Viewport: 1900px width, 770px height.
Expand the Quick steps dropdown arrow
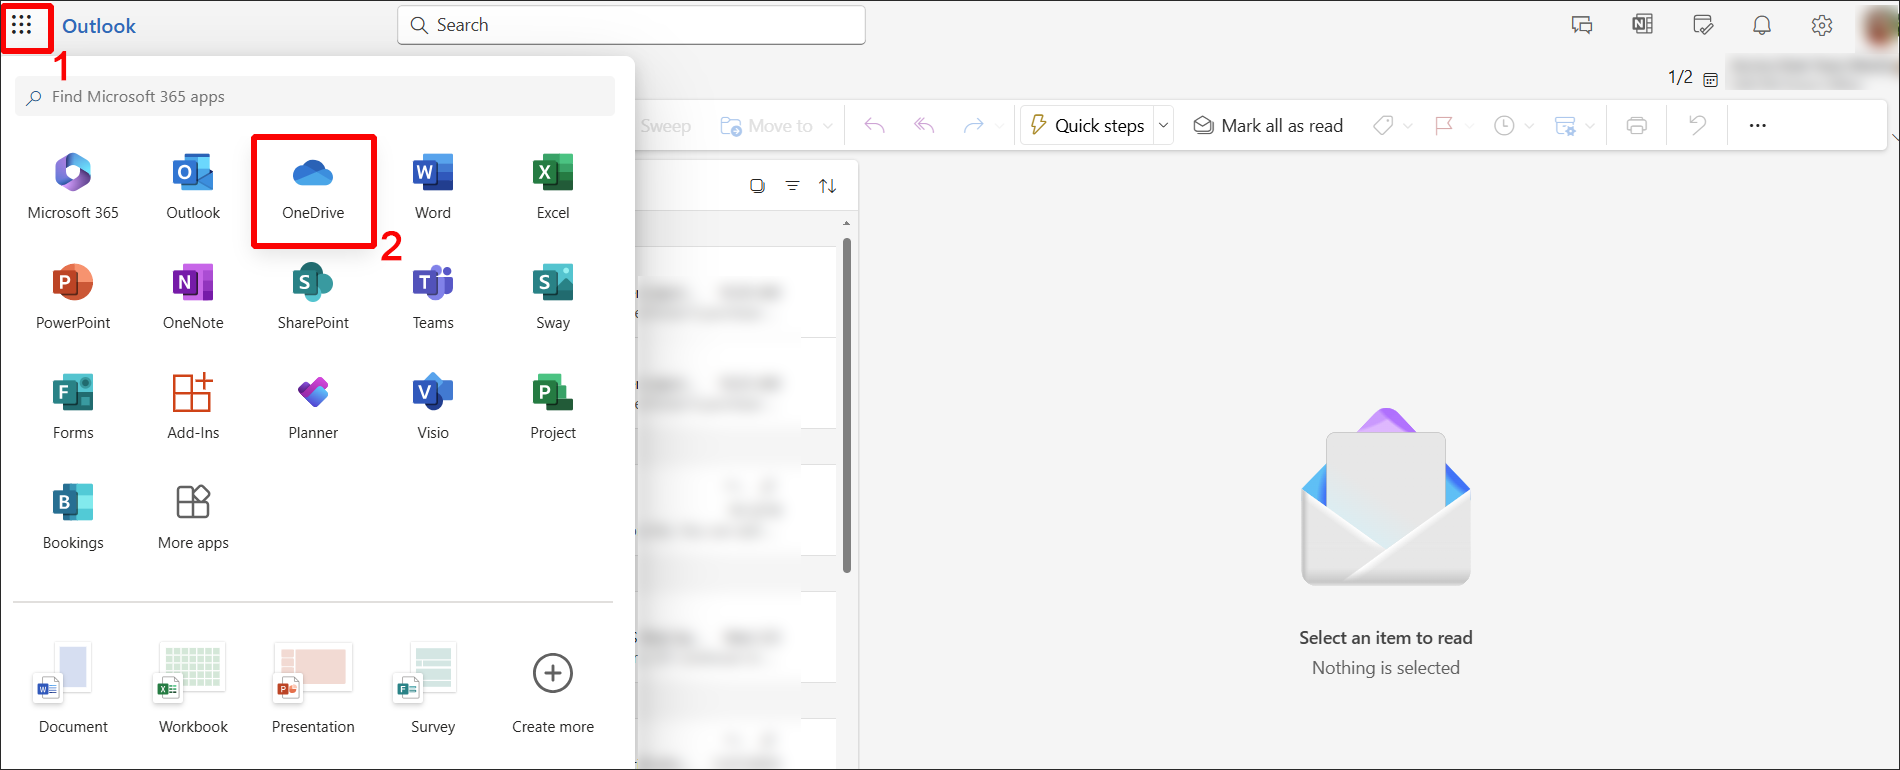(1164, 125)
